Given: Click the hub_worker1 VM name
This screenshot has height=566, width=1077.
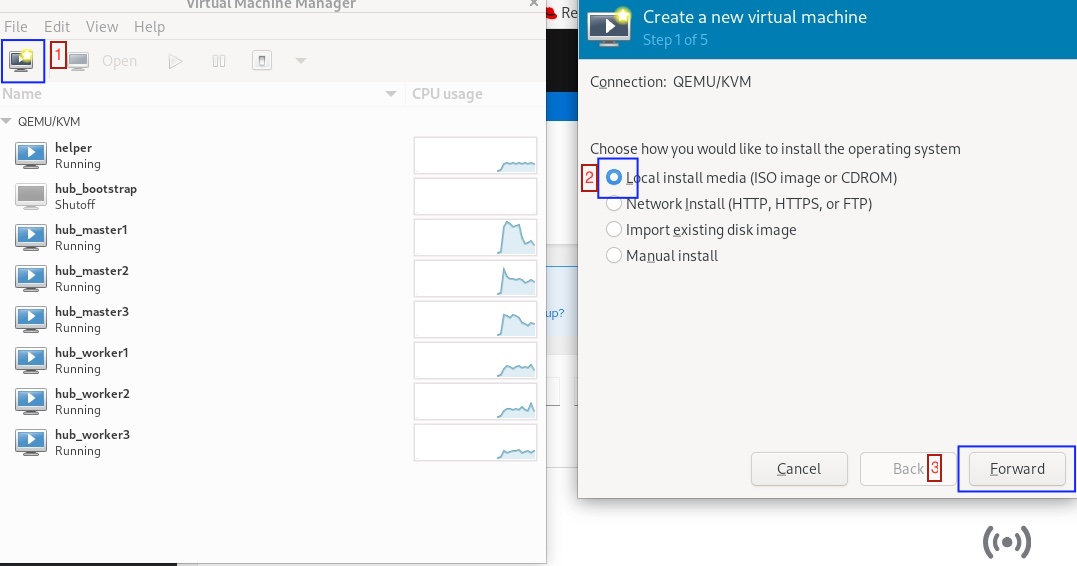Looking at the screenshot, I should pos(92,352).
